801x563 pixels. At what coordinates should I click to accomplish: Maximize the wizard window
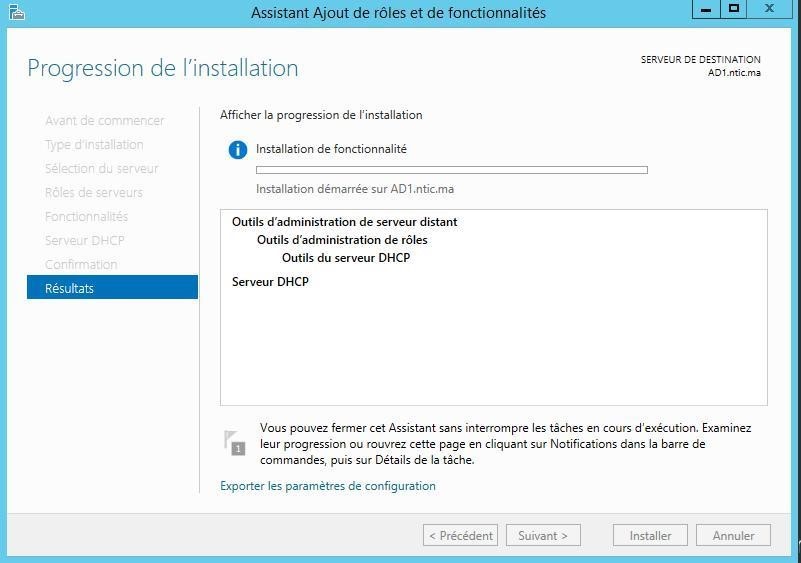point(734,9)
